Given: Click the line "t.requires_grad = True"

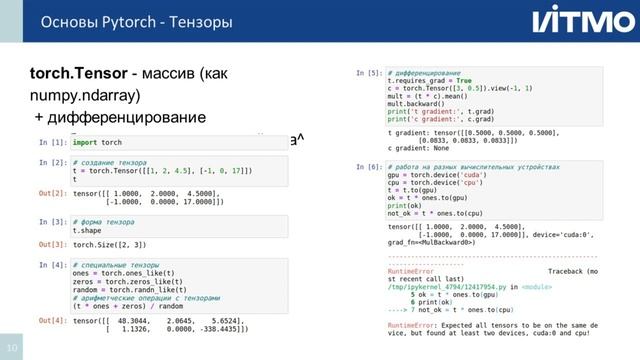Looking at the screenshot, I should pyautogui.click(x=429, y=81).
